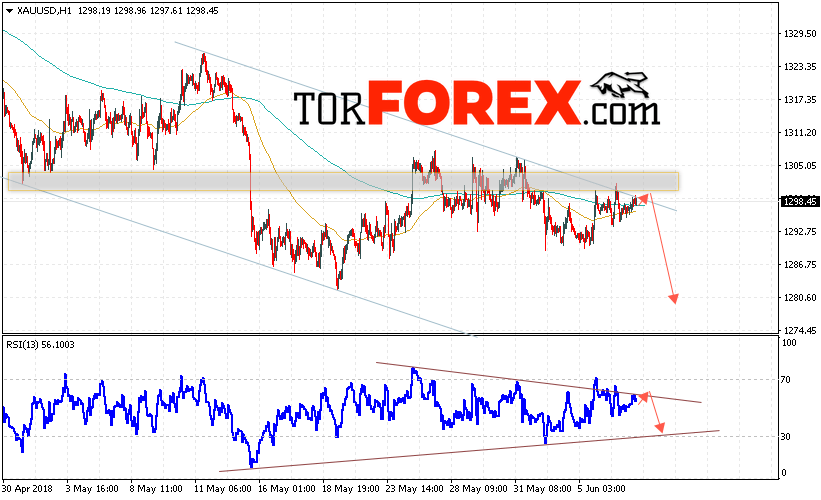This screenshot has width=821, height=500.
Task: Select the 30 Apr 2018 date label
Action: (x=27, y=488)
